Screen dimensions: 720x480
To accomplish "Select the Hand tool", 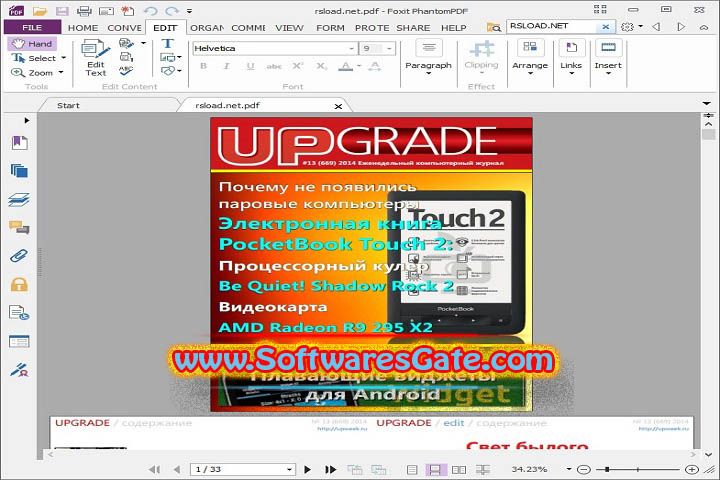I will click(32, 44).
